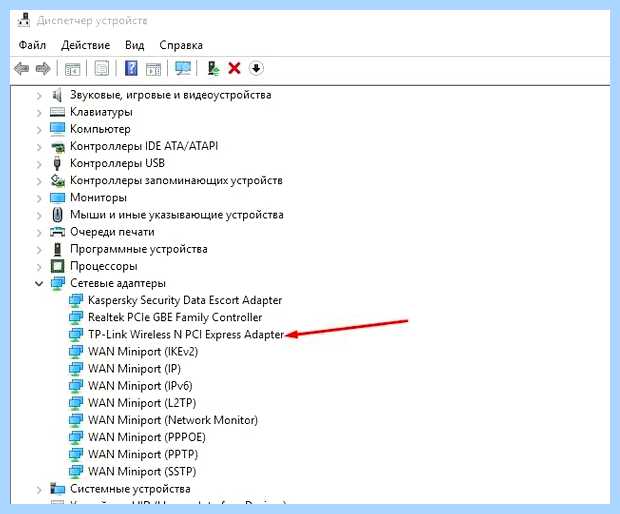The width and height of the screenshot is (620, 514).
Task: Expand Контроллеры запоминающих устройств node
Action: coord(39,181)
